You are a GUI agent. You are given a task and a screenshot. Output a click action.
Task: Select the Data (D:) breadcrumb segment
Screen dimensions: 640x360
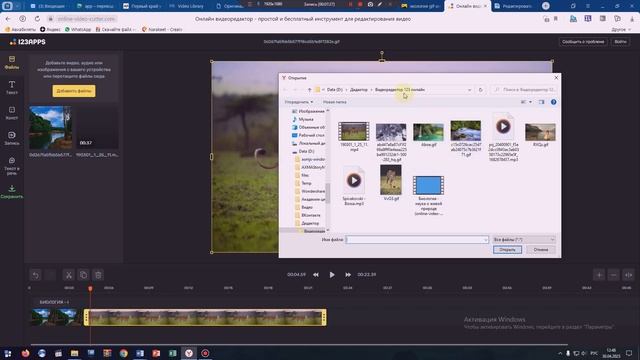[x=334, y=89]
